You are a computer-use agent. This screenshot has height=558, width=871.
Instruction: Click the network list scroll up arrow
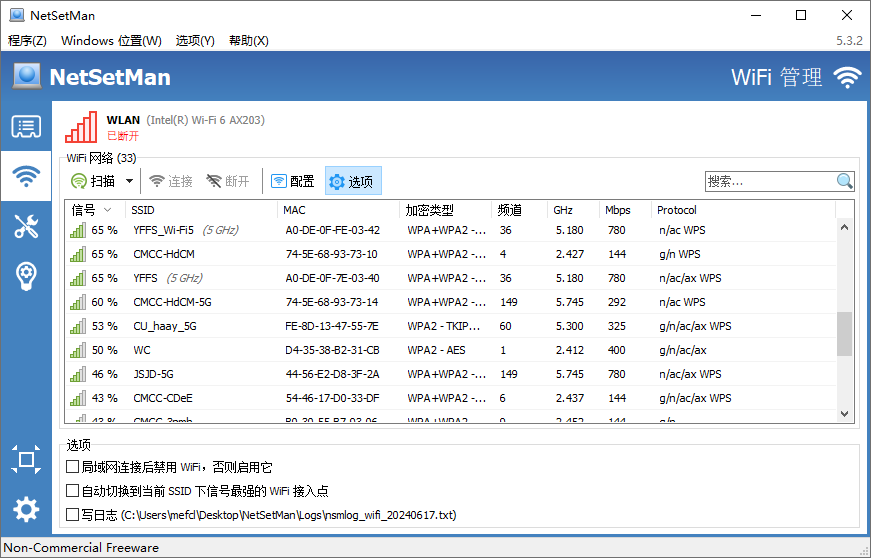(844, 227)
